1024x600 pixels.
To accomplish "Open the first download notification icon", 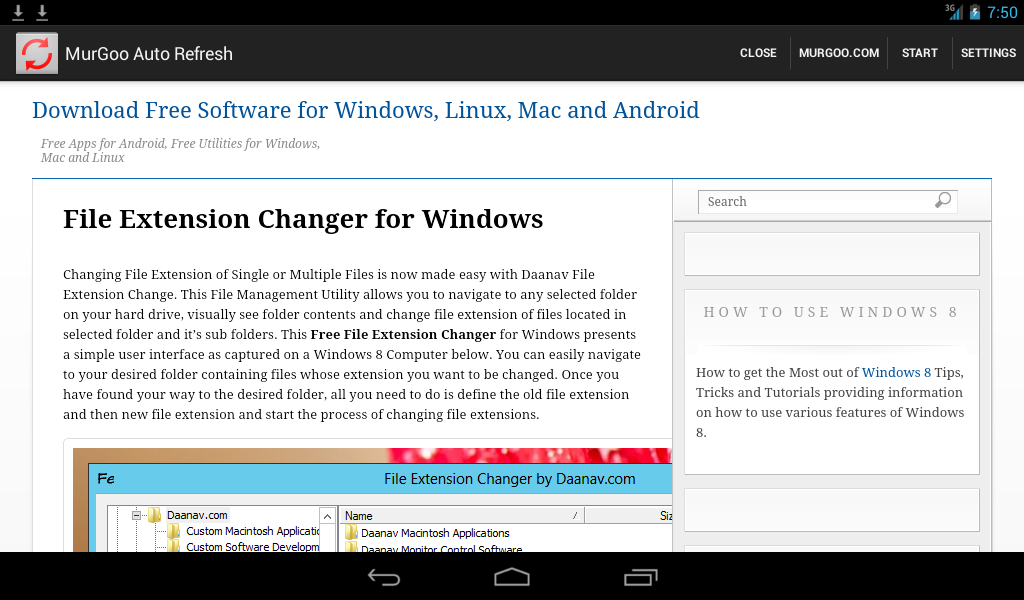I will [x=18, y=12].
